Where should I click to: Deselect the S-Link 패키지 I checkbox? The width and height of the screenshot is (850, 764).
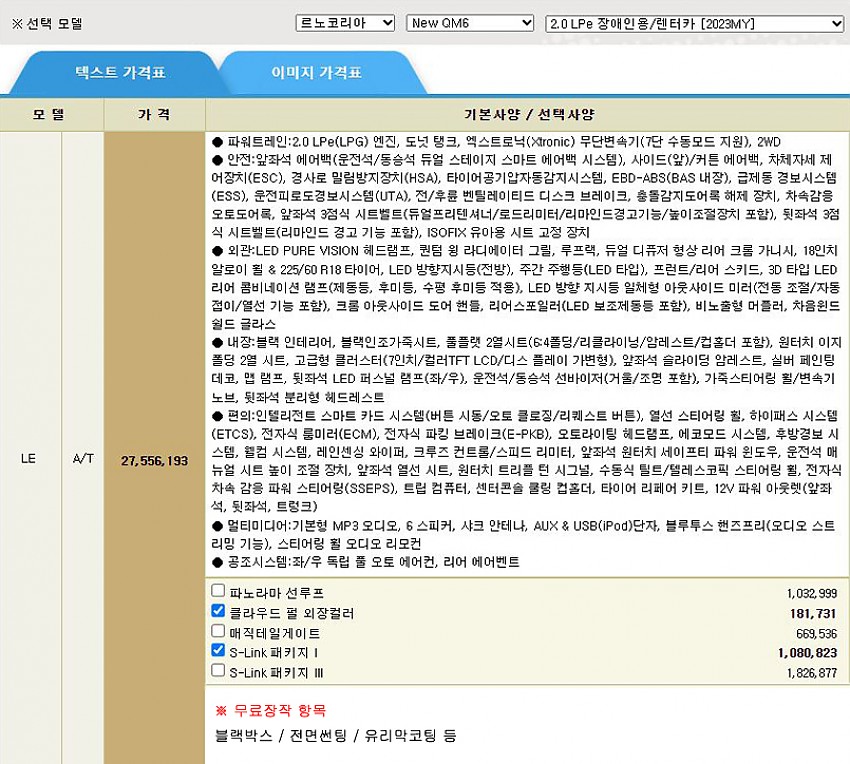click(x=218, y=651)
